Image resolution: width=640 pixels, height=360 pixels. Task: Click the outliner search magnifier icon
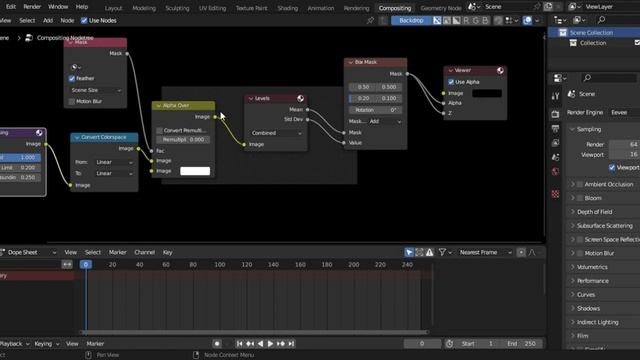(601, 20)
